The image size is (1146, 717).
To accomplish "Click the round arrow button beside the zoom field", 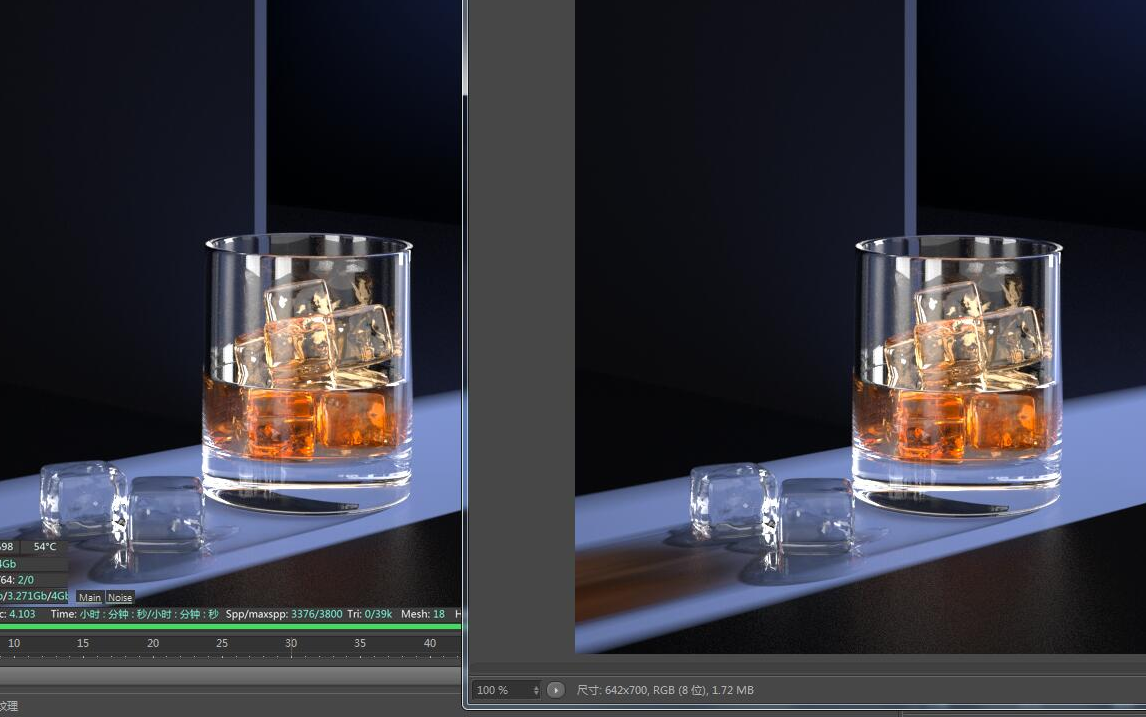I will [555, 690].
